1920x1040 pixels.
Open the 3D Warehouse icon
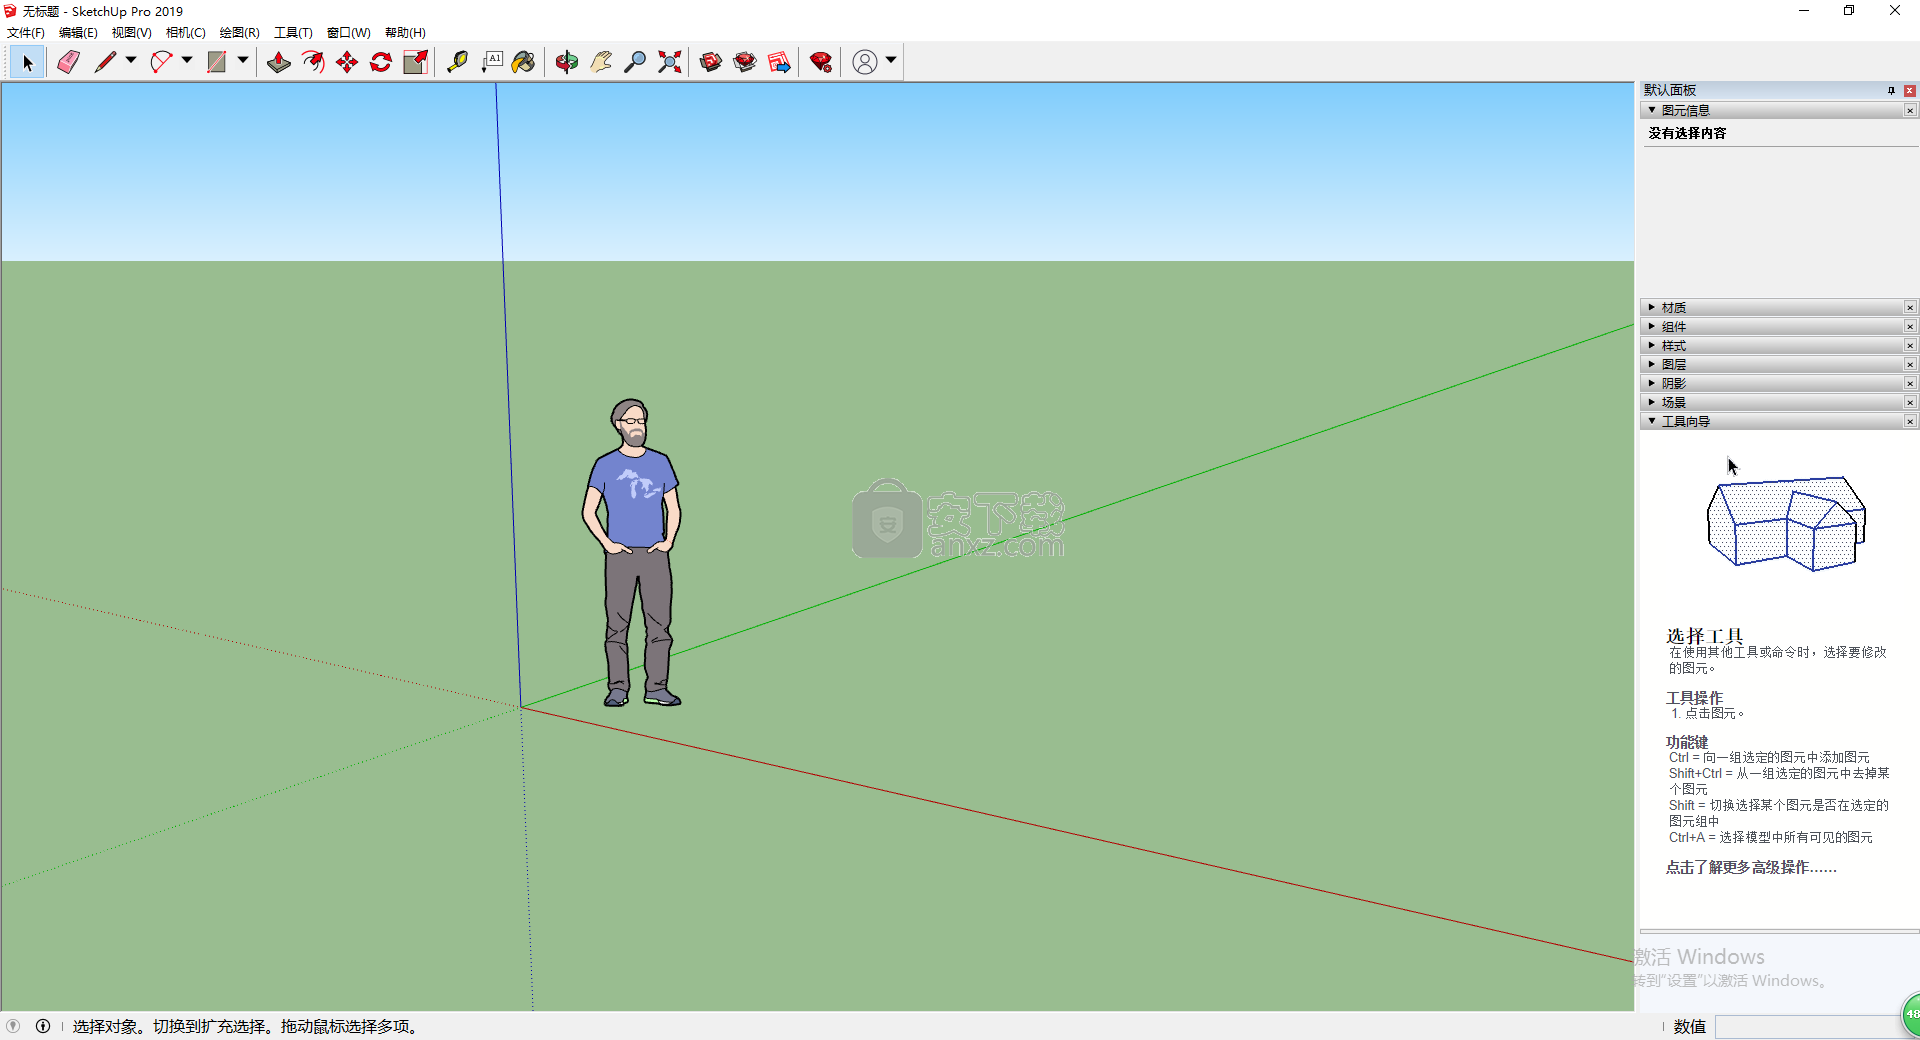711,62
